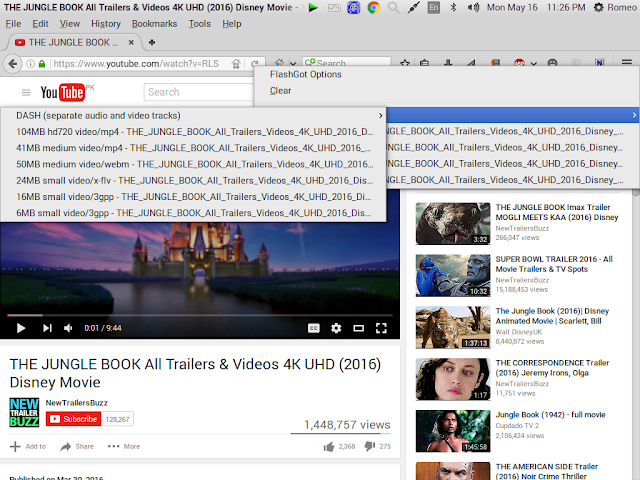The height and width of the screenshot is (480, 640).
Task: Open the File menu
Action: 13,24
